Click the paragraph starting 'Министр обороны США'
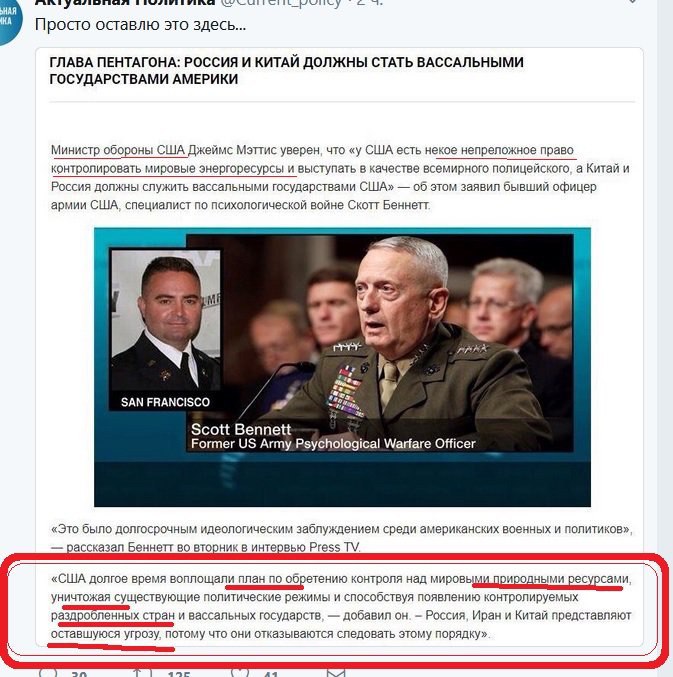This screenshot has width=673, height=677. [x=340, y=177]
